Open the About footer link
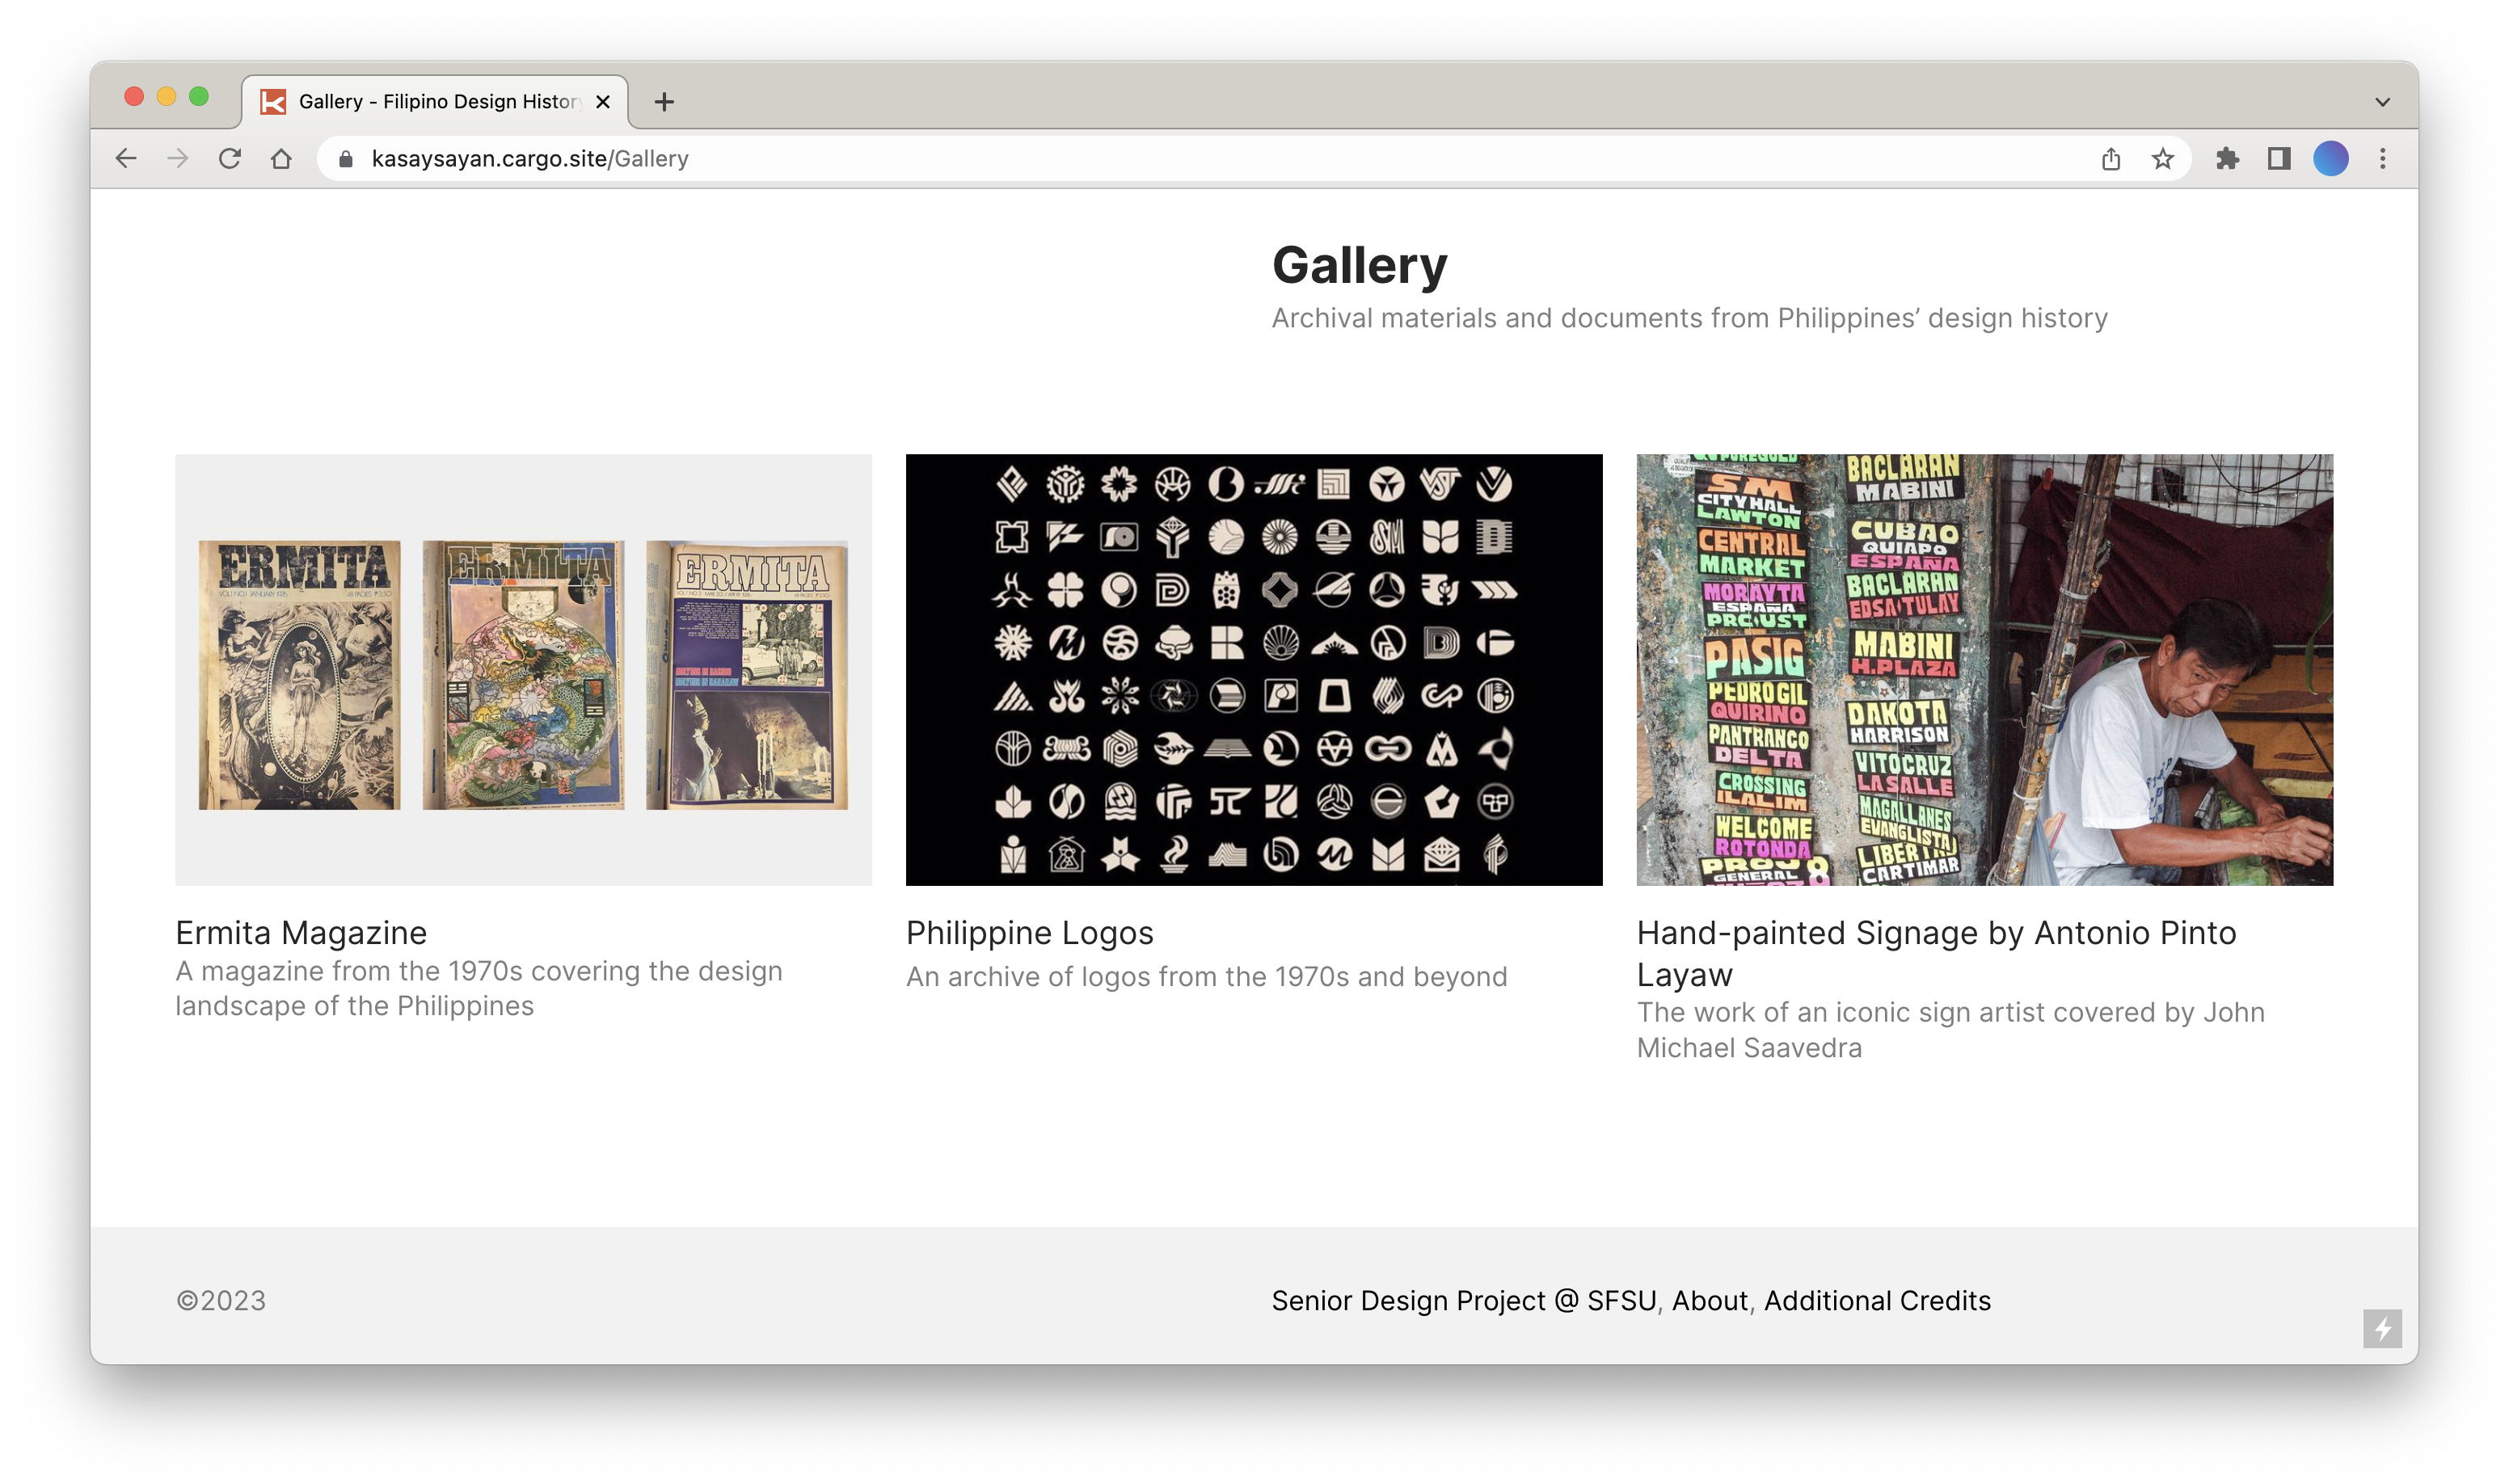Screen dimensions: 2509x1484 [x=1709, y=1300]
